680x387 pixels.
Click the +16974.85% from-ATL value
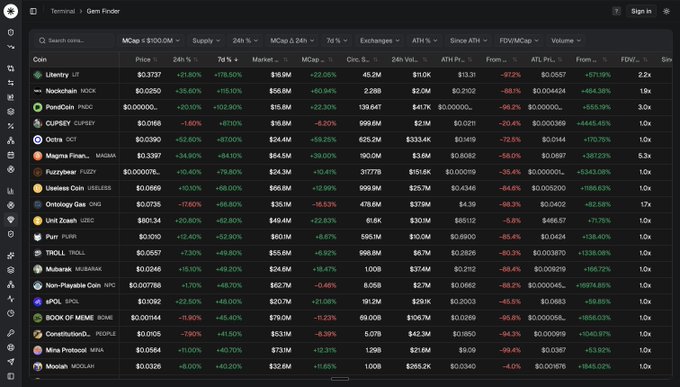[x=593, y=285]
